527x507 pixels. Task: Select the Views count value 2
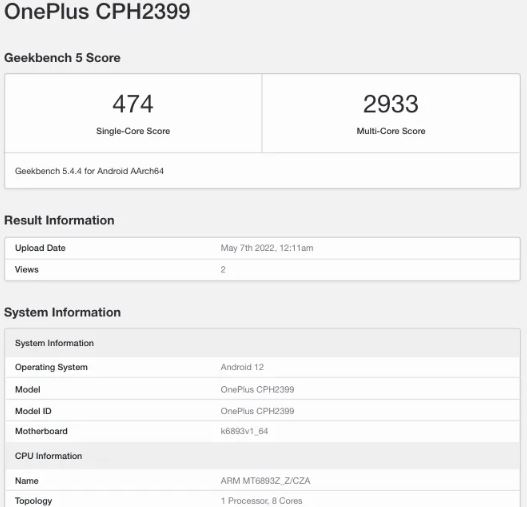point(223,269)
